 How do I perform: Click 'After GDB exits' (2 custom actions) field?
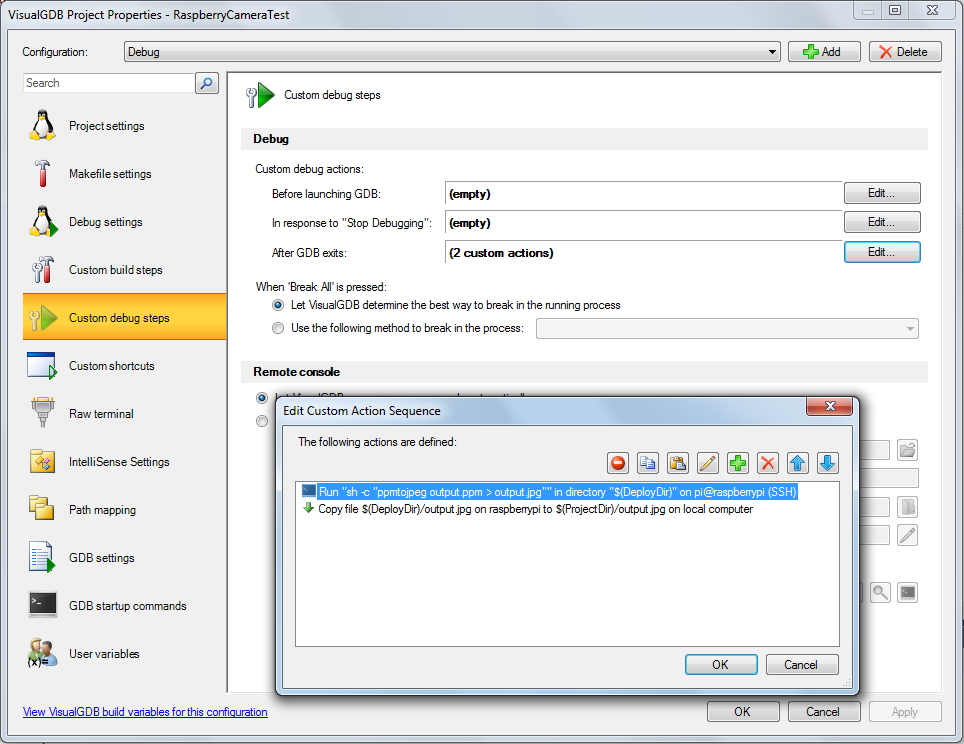coord(643,253)
